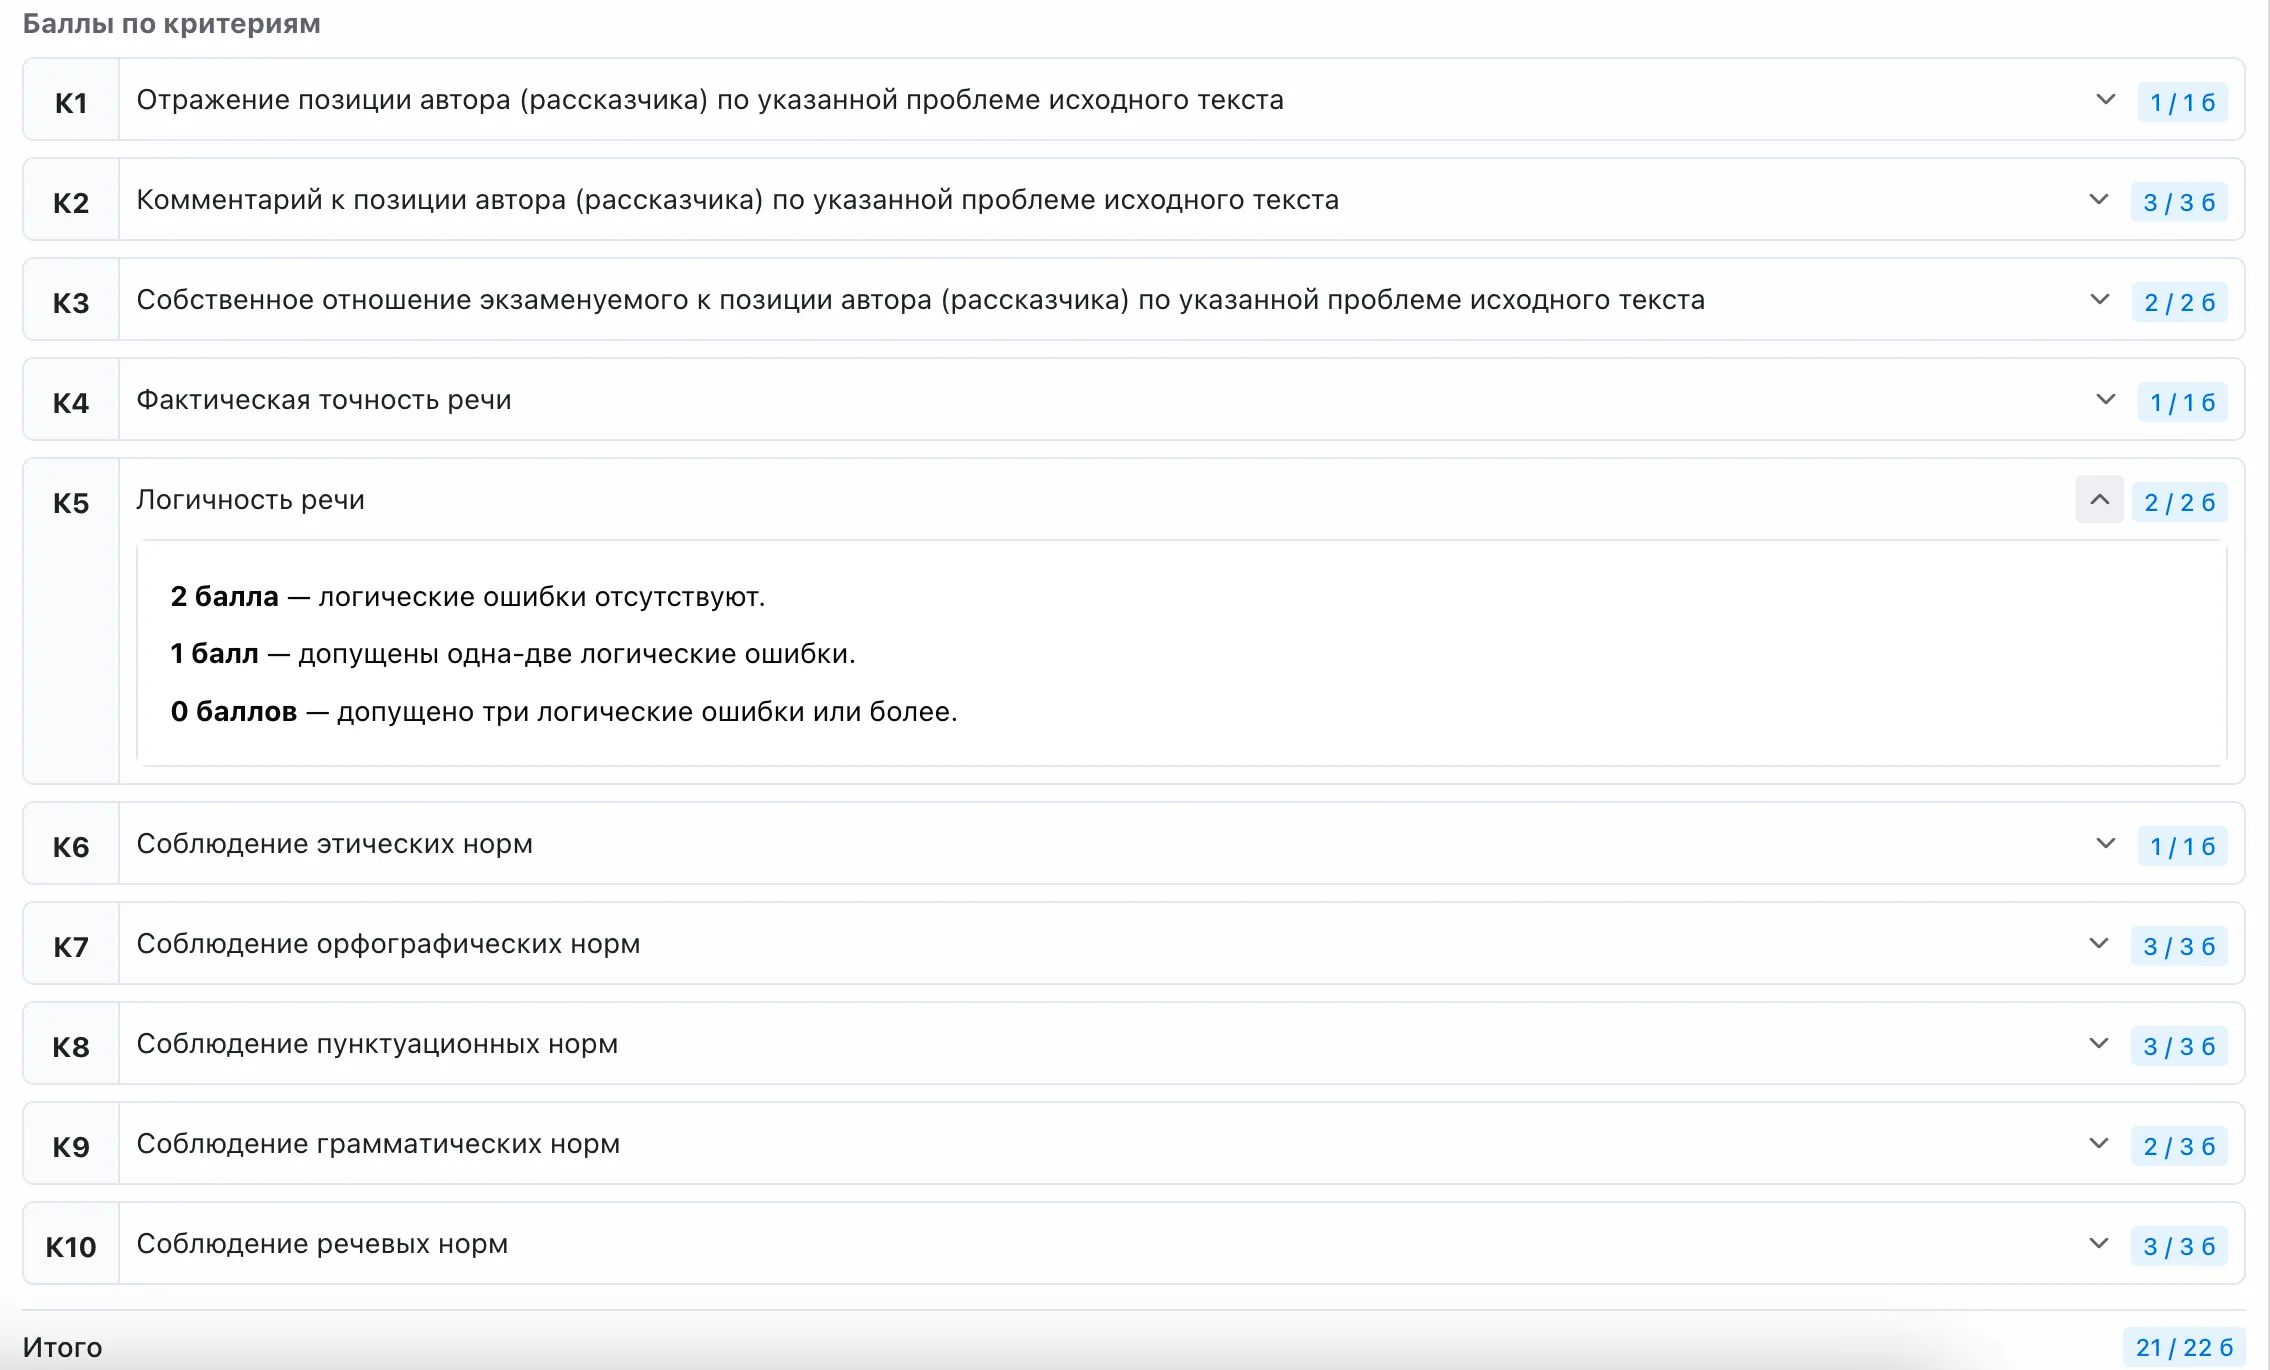
Task: Expand the K2 Комментарий criterion chevron
Action: [2099, 200]
